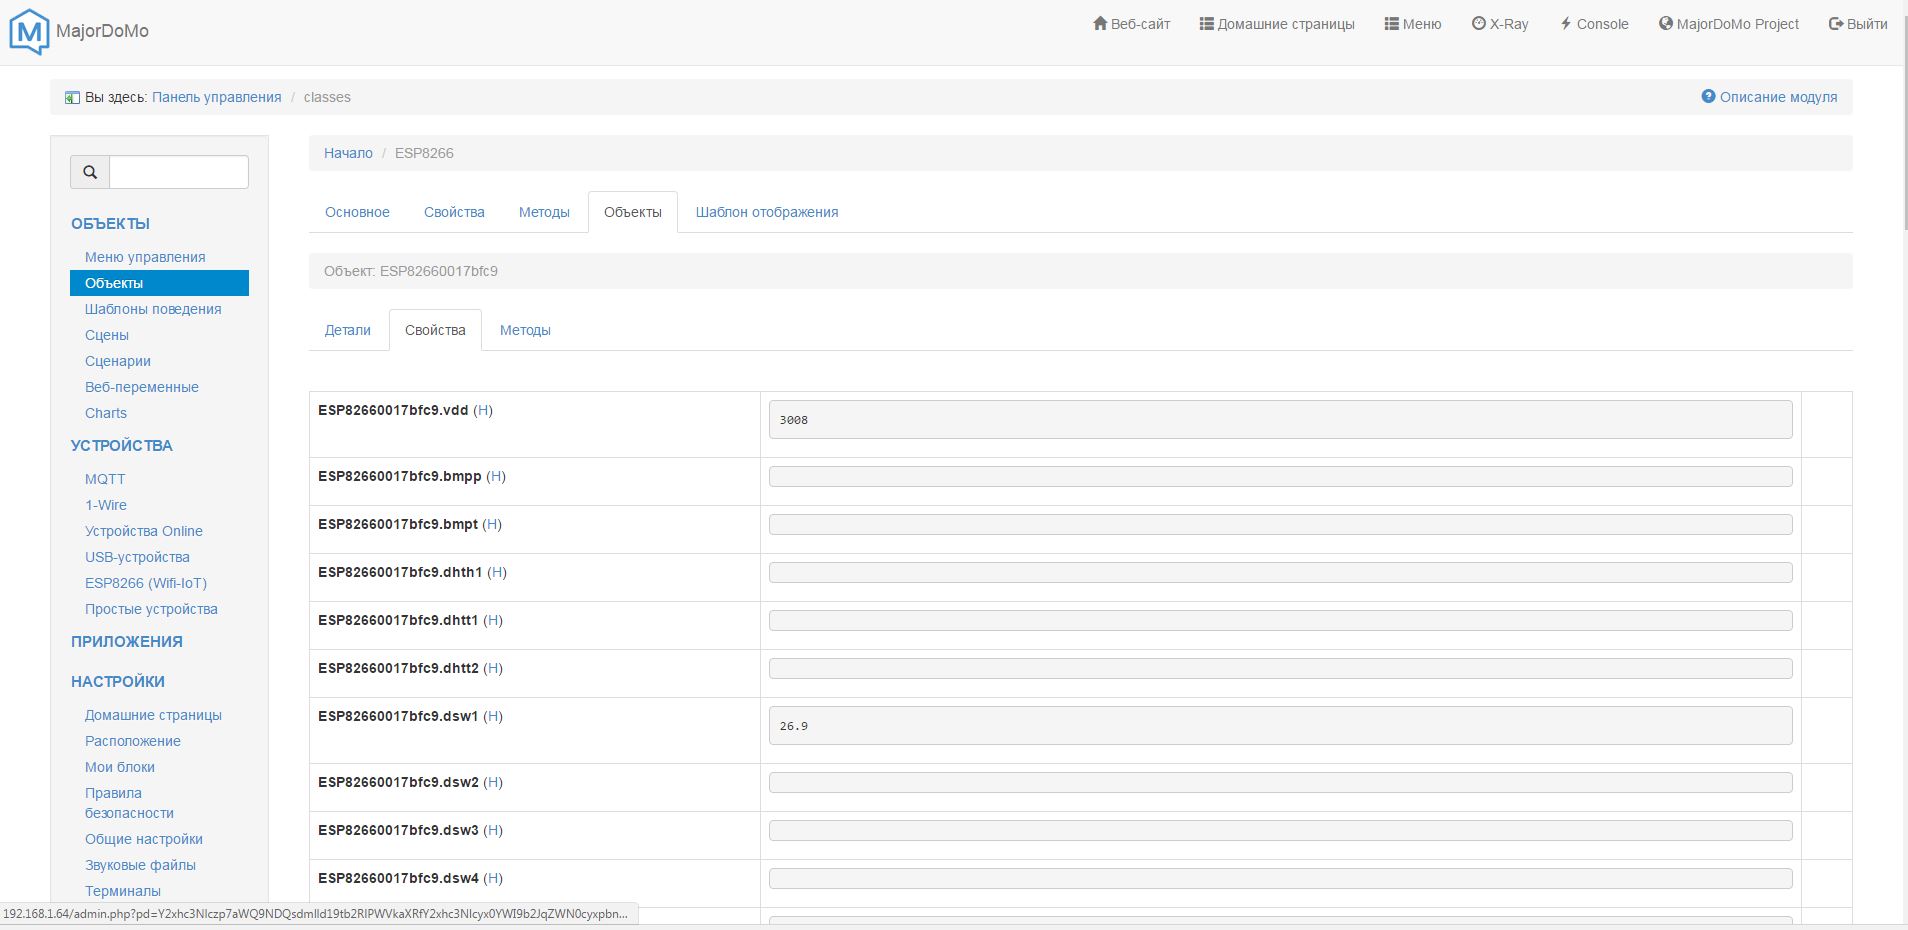The width and height of the screenshot is (1908, 930).
Task: Click the MajorDoMo logo icon
Action: point(28,31)
